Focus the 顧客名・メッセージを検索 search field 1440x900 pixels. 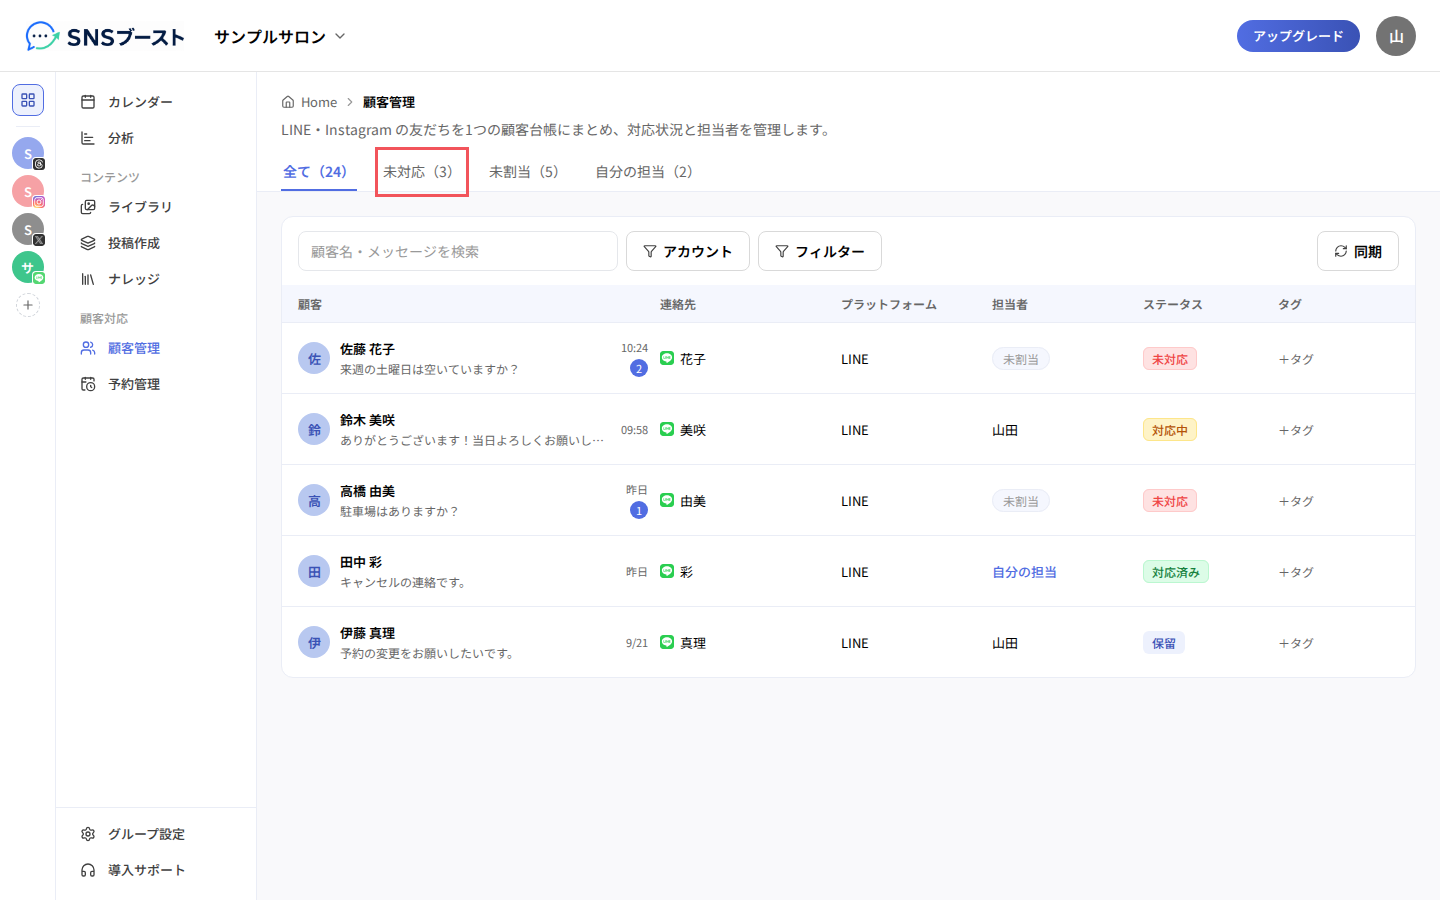click(x=458, y=251)
